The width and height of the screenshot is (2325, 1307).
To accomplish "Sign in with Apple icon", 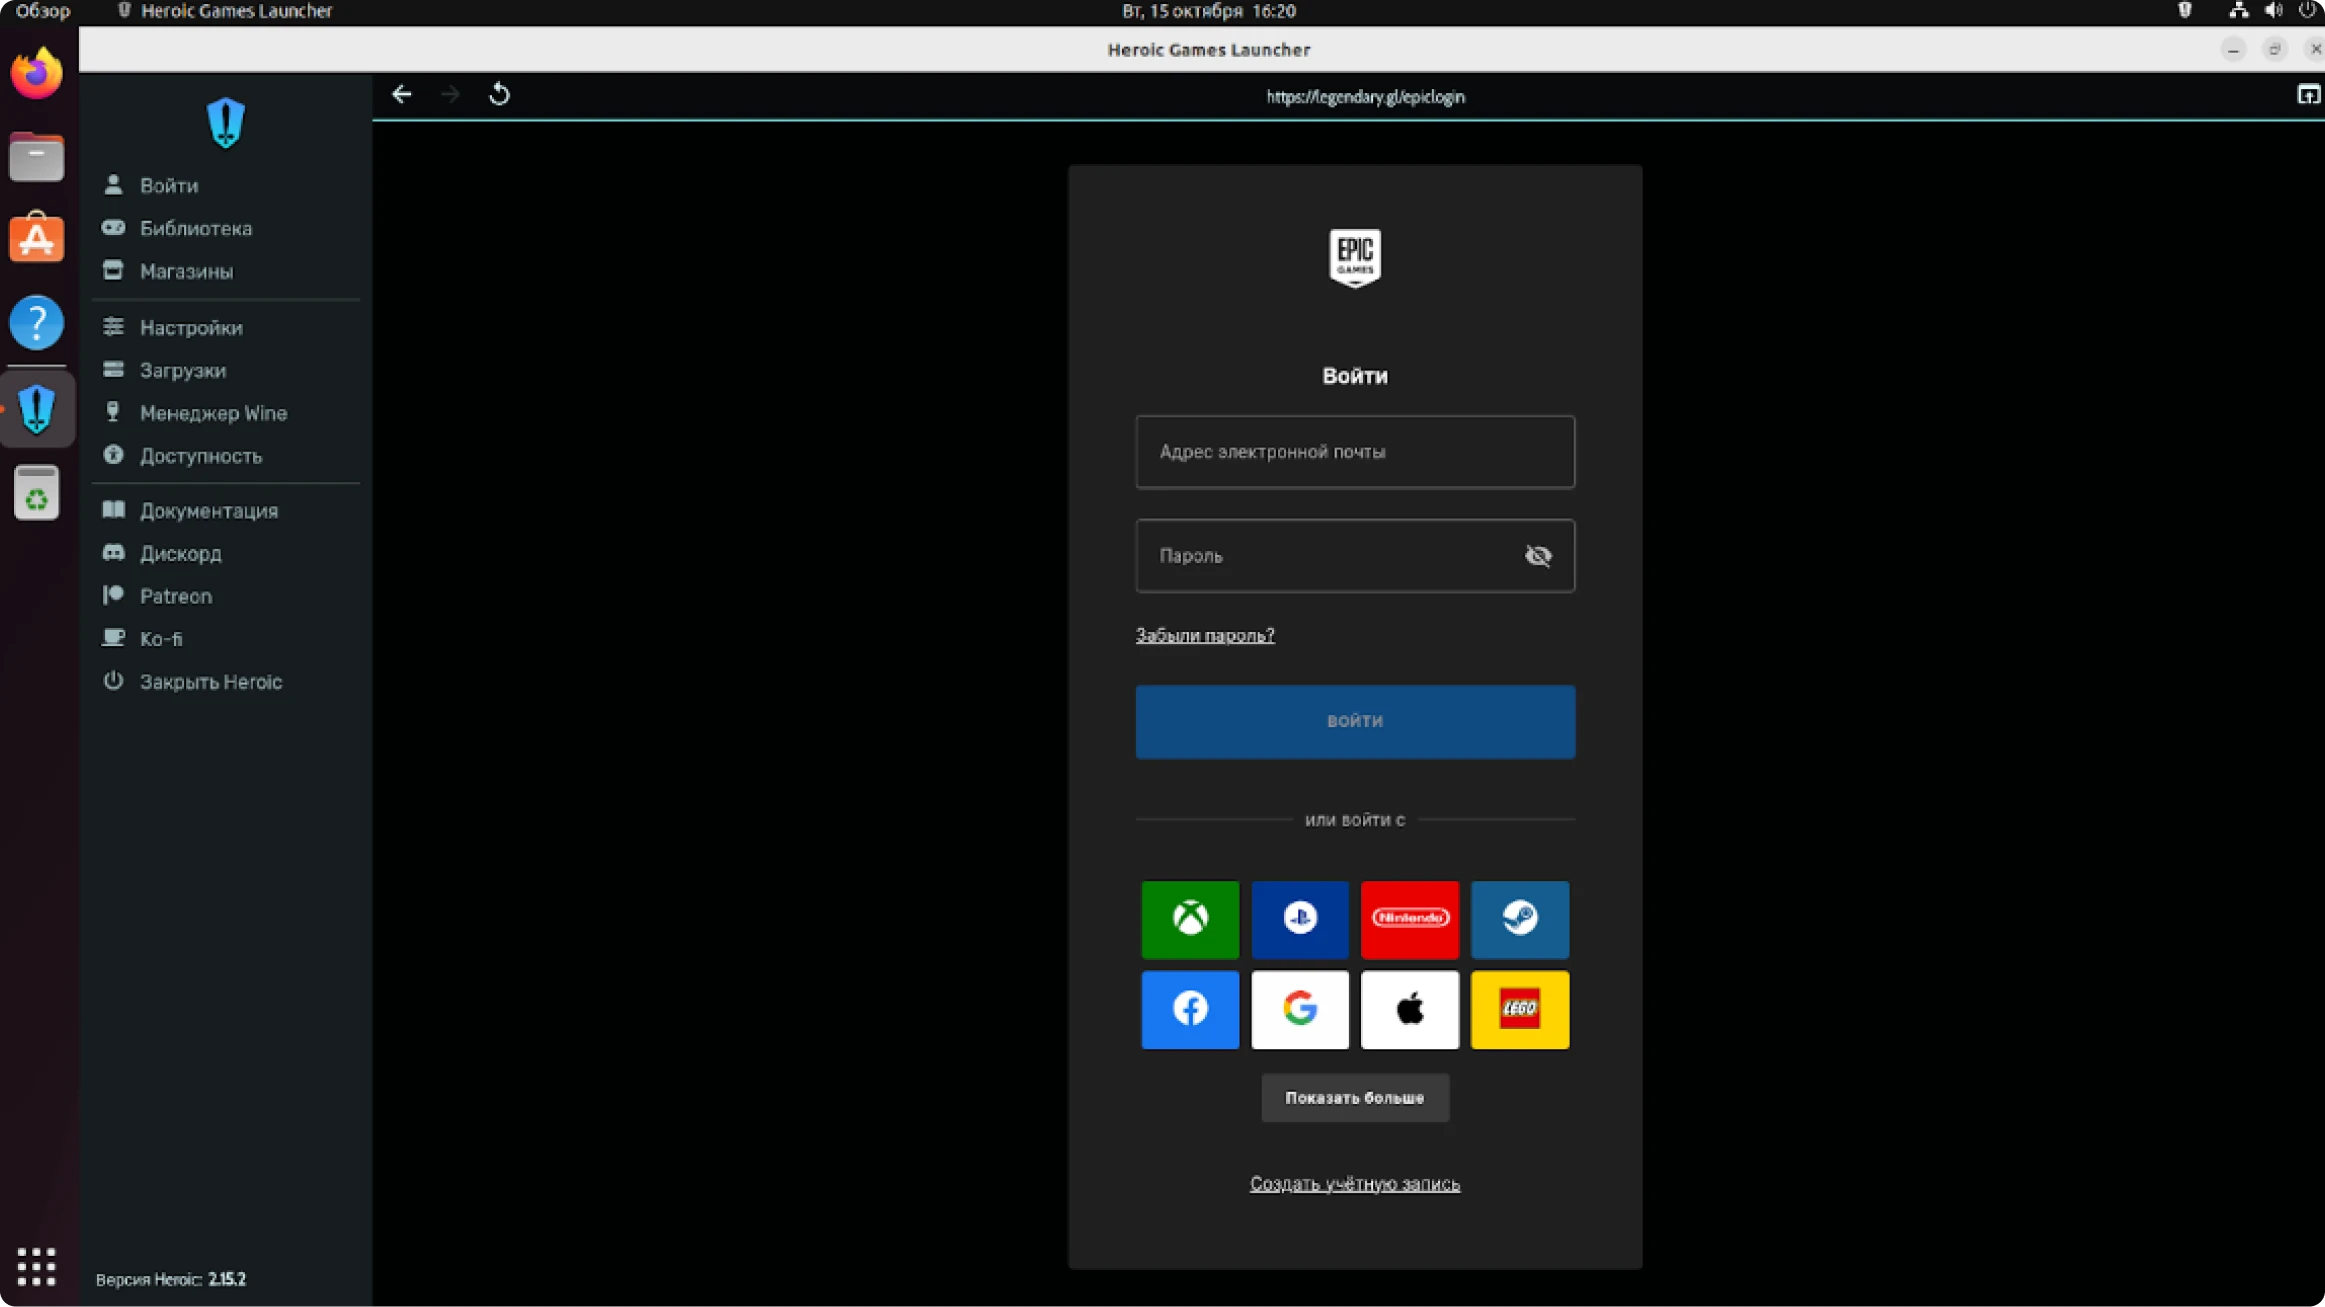I will pyautogui.click(x=1409, y=1008).
